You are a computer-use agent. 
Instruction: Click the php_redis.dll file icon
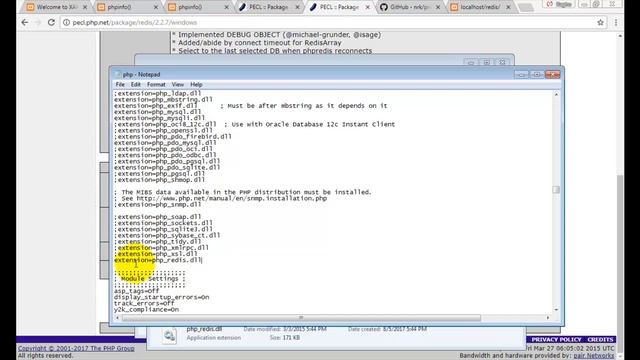coord(169,336)
